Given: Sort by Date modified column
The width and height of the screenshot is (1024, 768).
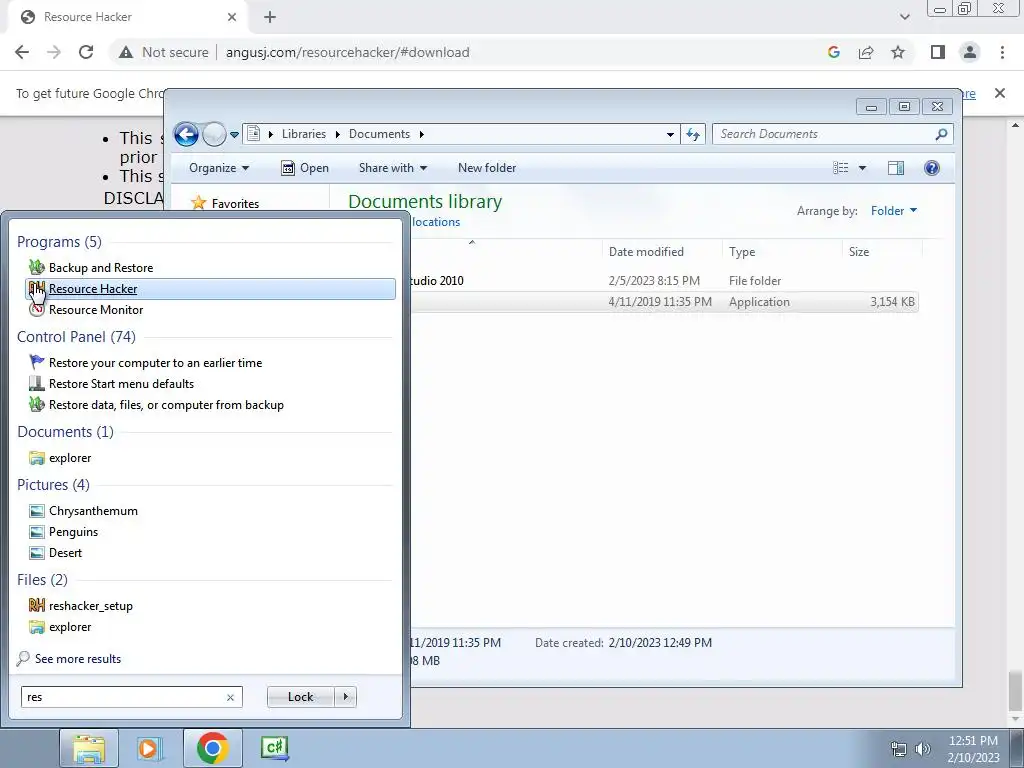Looking at the screenshot, I should (x=662, y=251).
